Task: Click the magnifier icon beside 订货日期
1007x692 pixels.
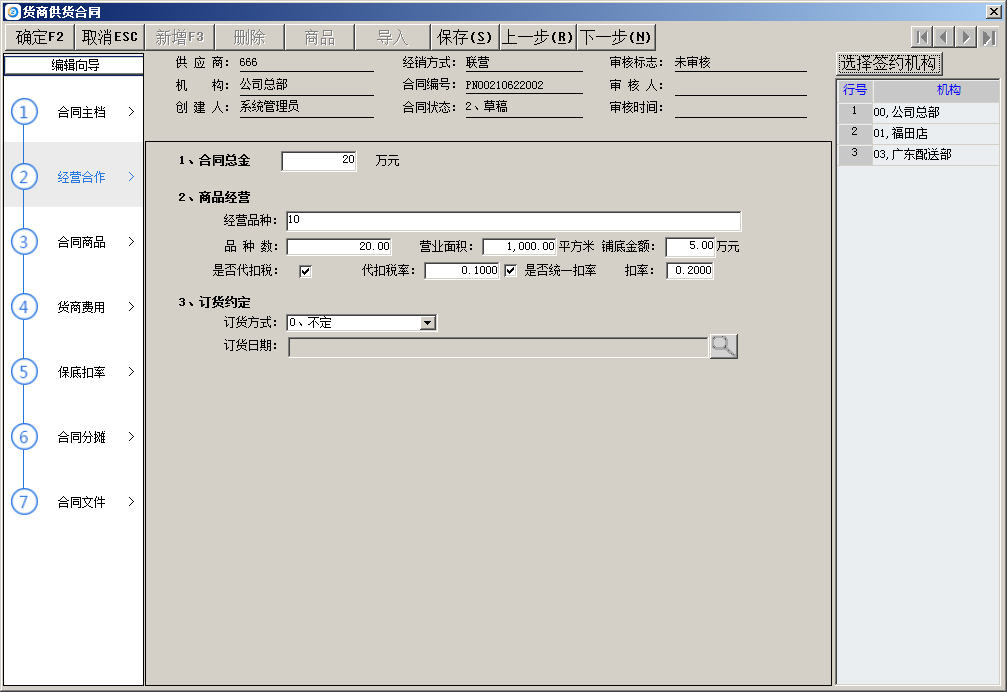Action: (723, 346)
